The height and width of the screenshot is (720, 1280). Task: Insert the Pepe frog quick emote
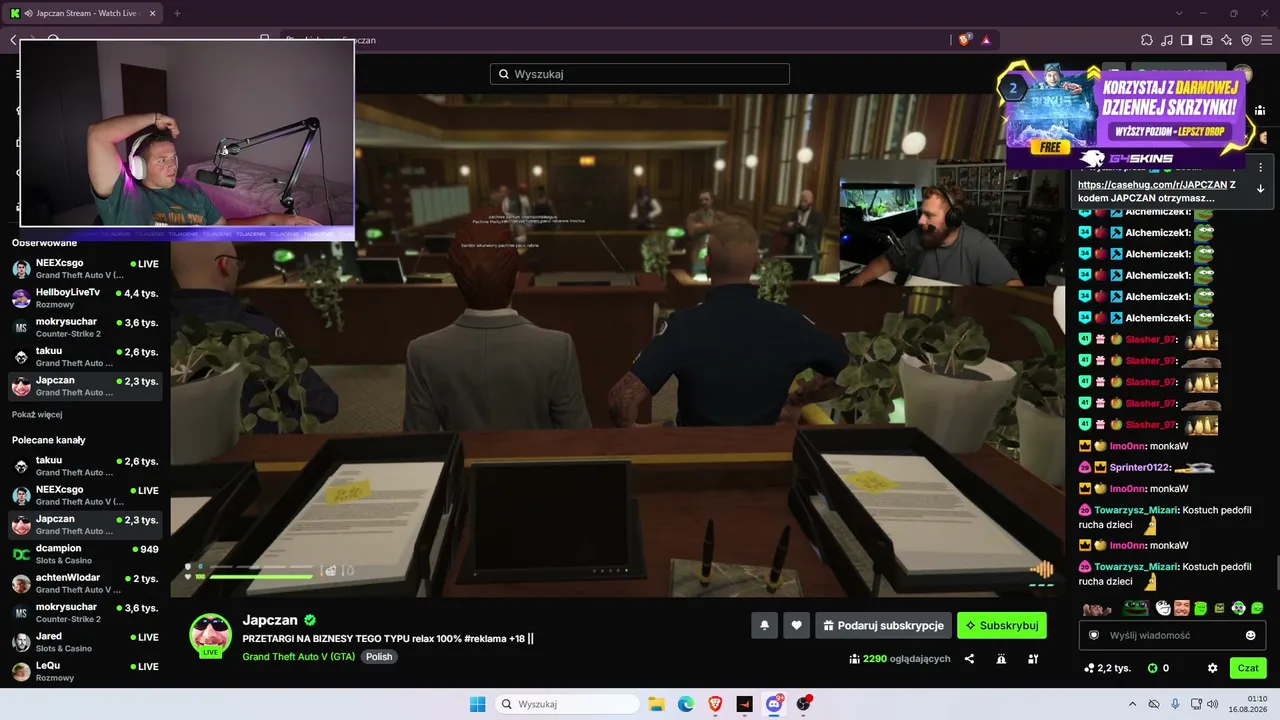[x=1134, y=607]
